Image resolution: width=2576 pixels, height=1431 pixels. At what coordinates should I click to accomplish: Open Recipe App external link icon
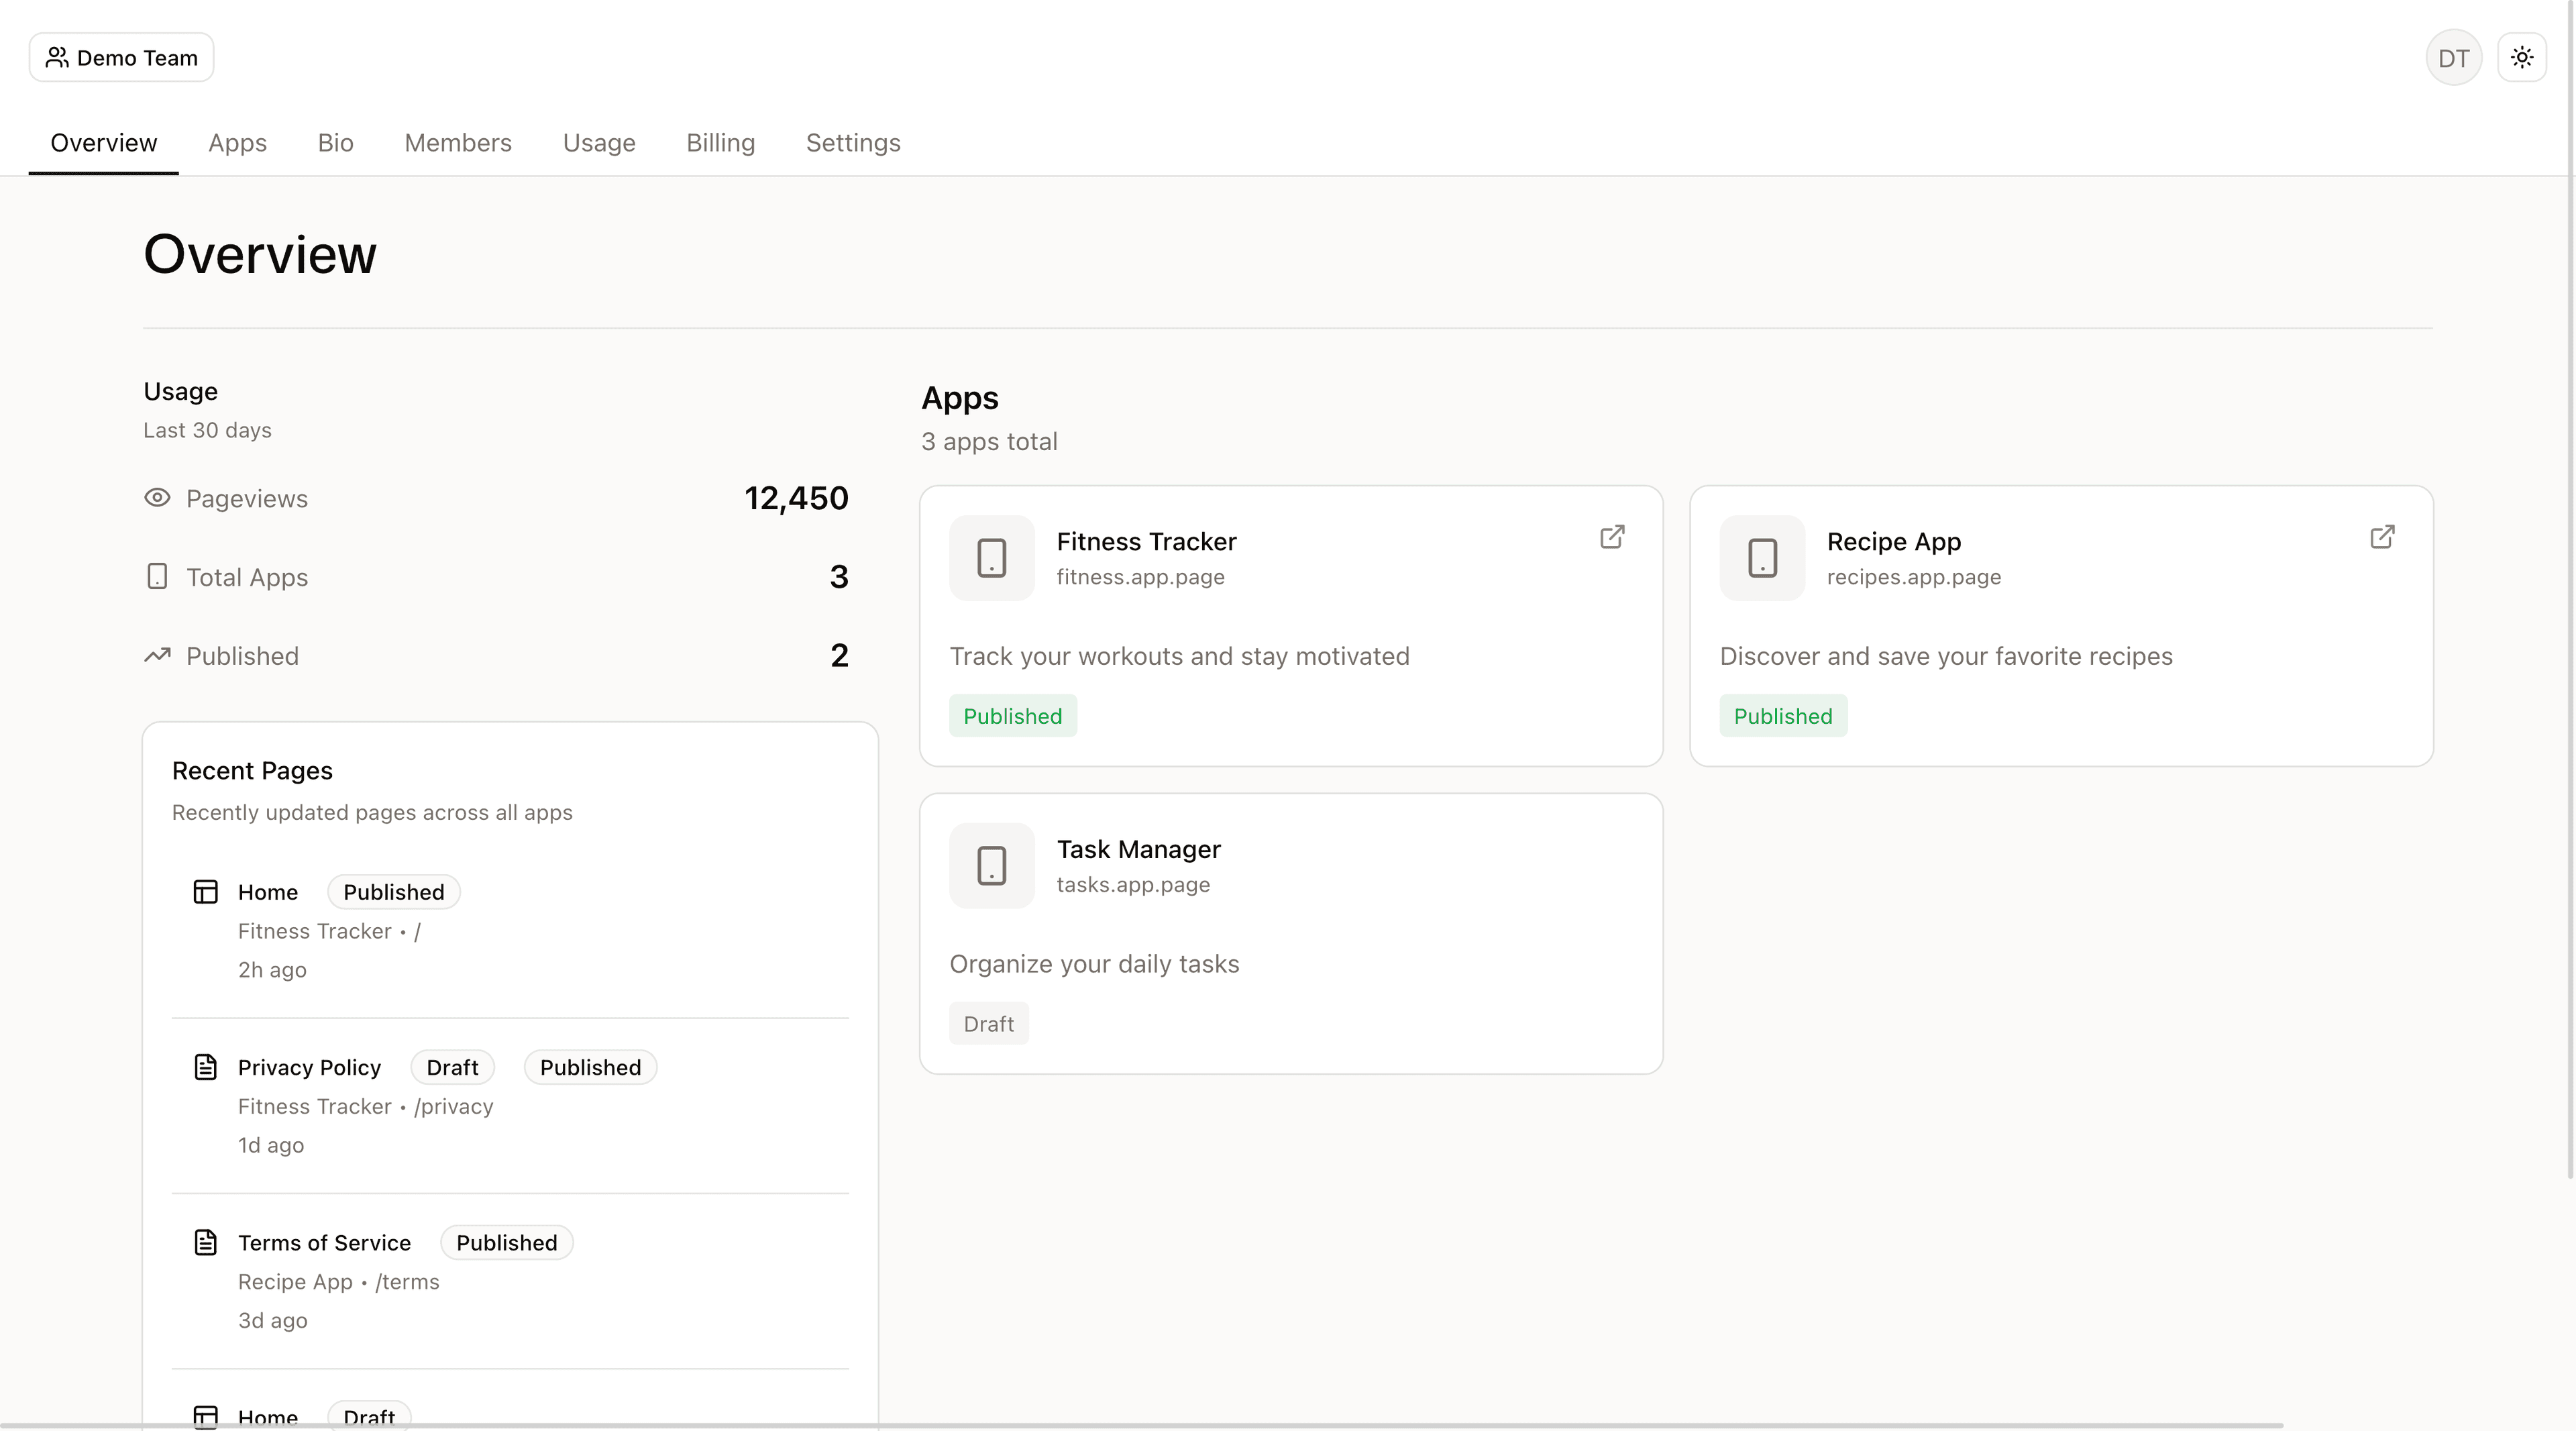click(x=2382, y=537)
